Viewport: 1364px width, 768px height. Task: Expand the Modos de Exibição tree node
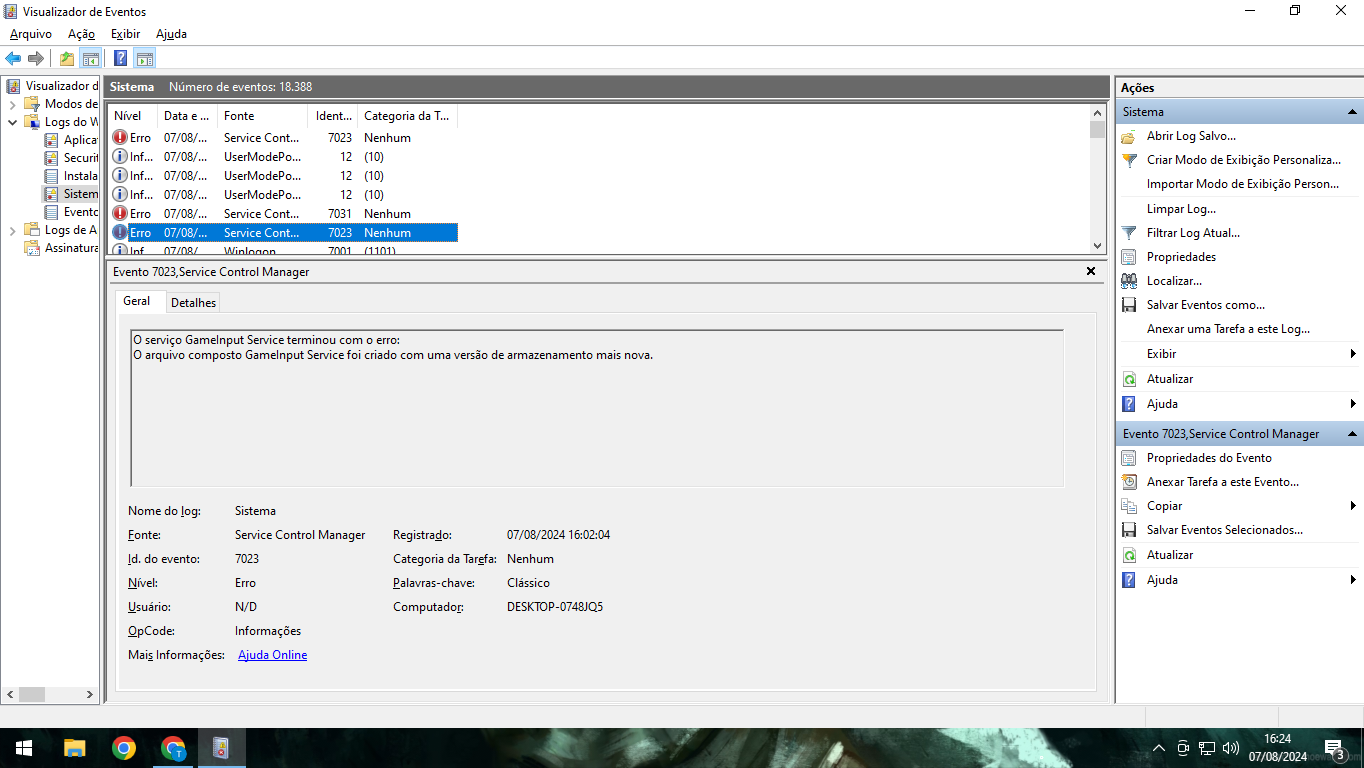(x=12, y=104)
